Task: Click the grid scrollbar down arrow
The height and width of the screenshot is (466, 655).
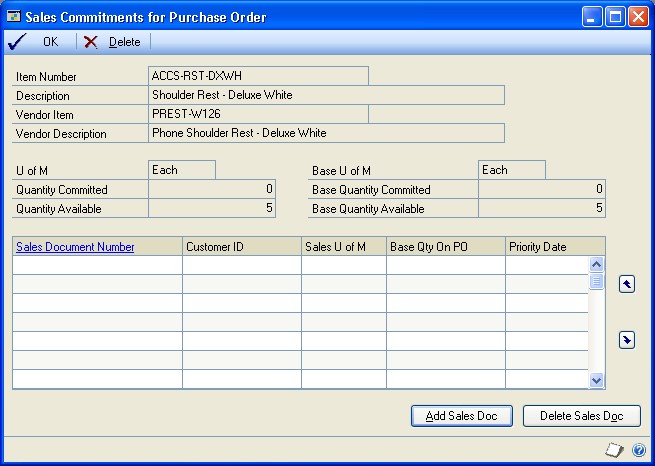Action: pos(596,380)
